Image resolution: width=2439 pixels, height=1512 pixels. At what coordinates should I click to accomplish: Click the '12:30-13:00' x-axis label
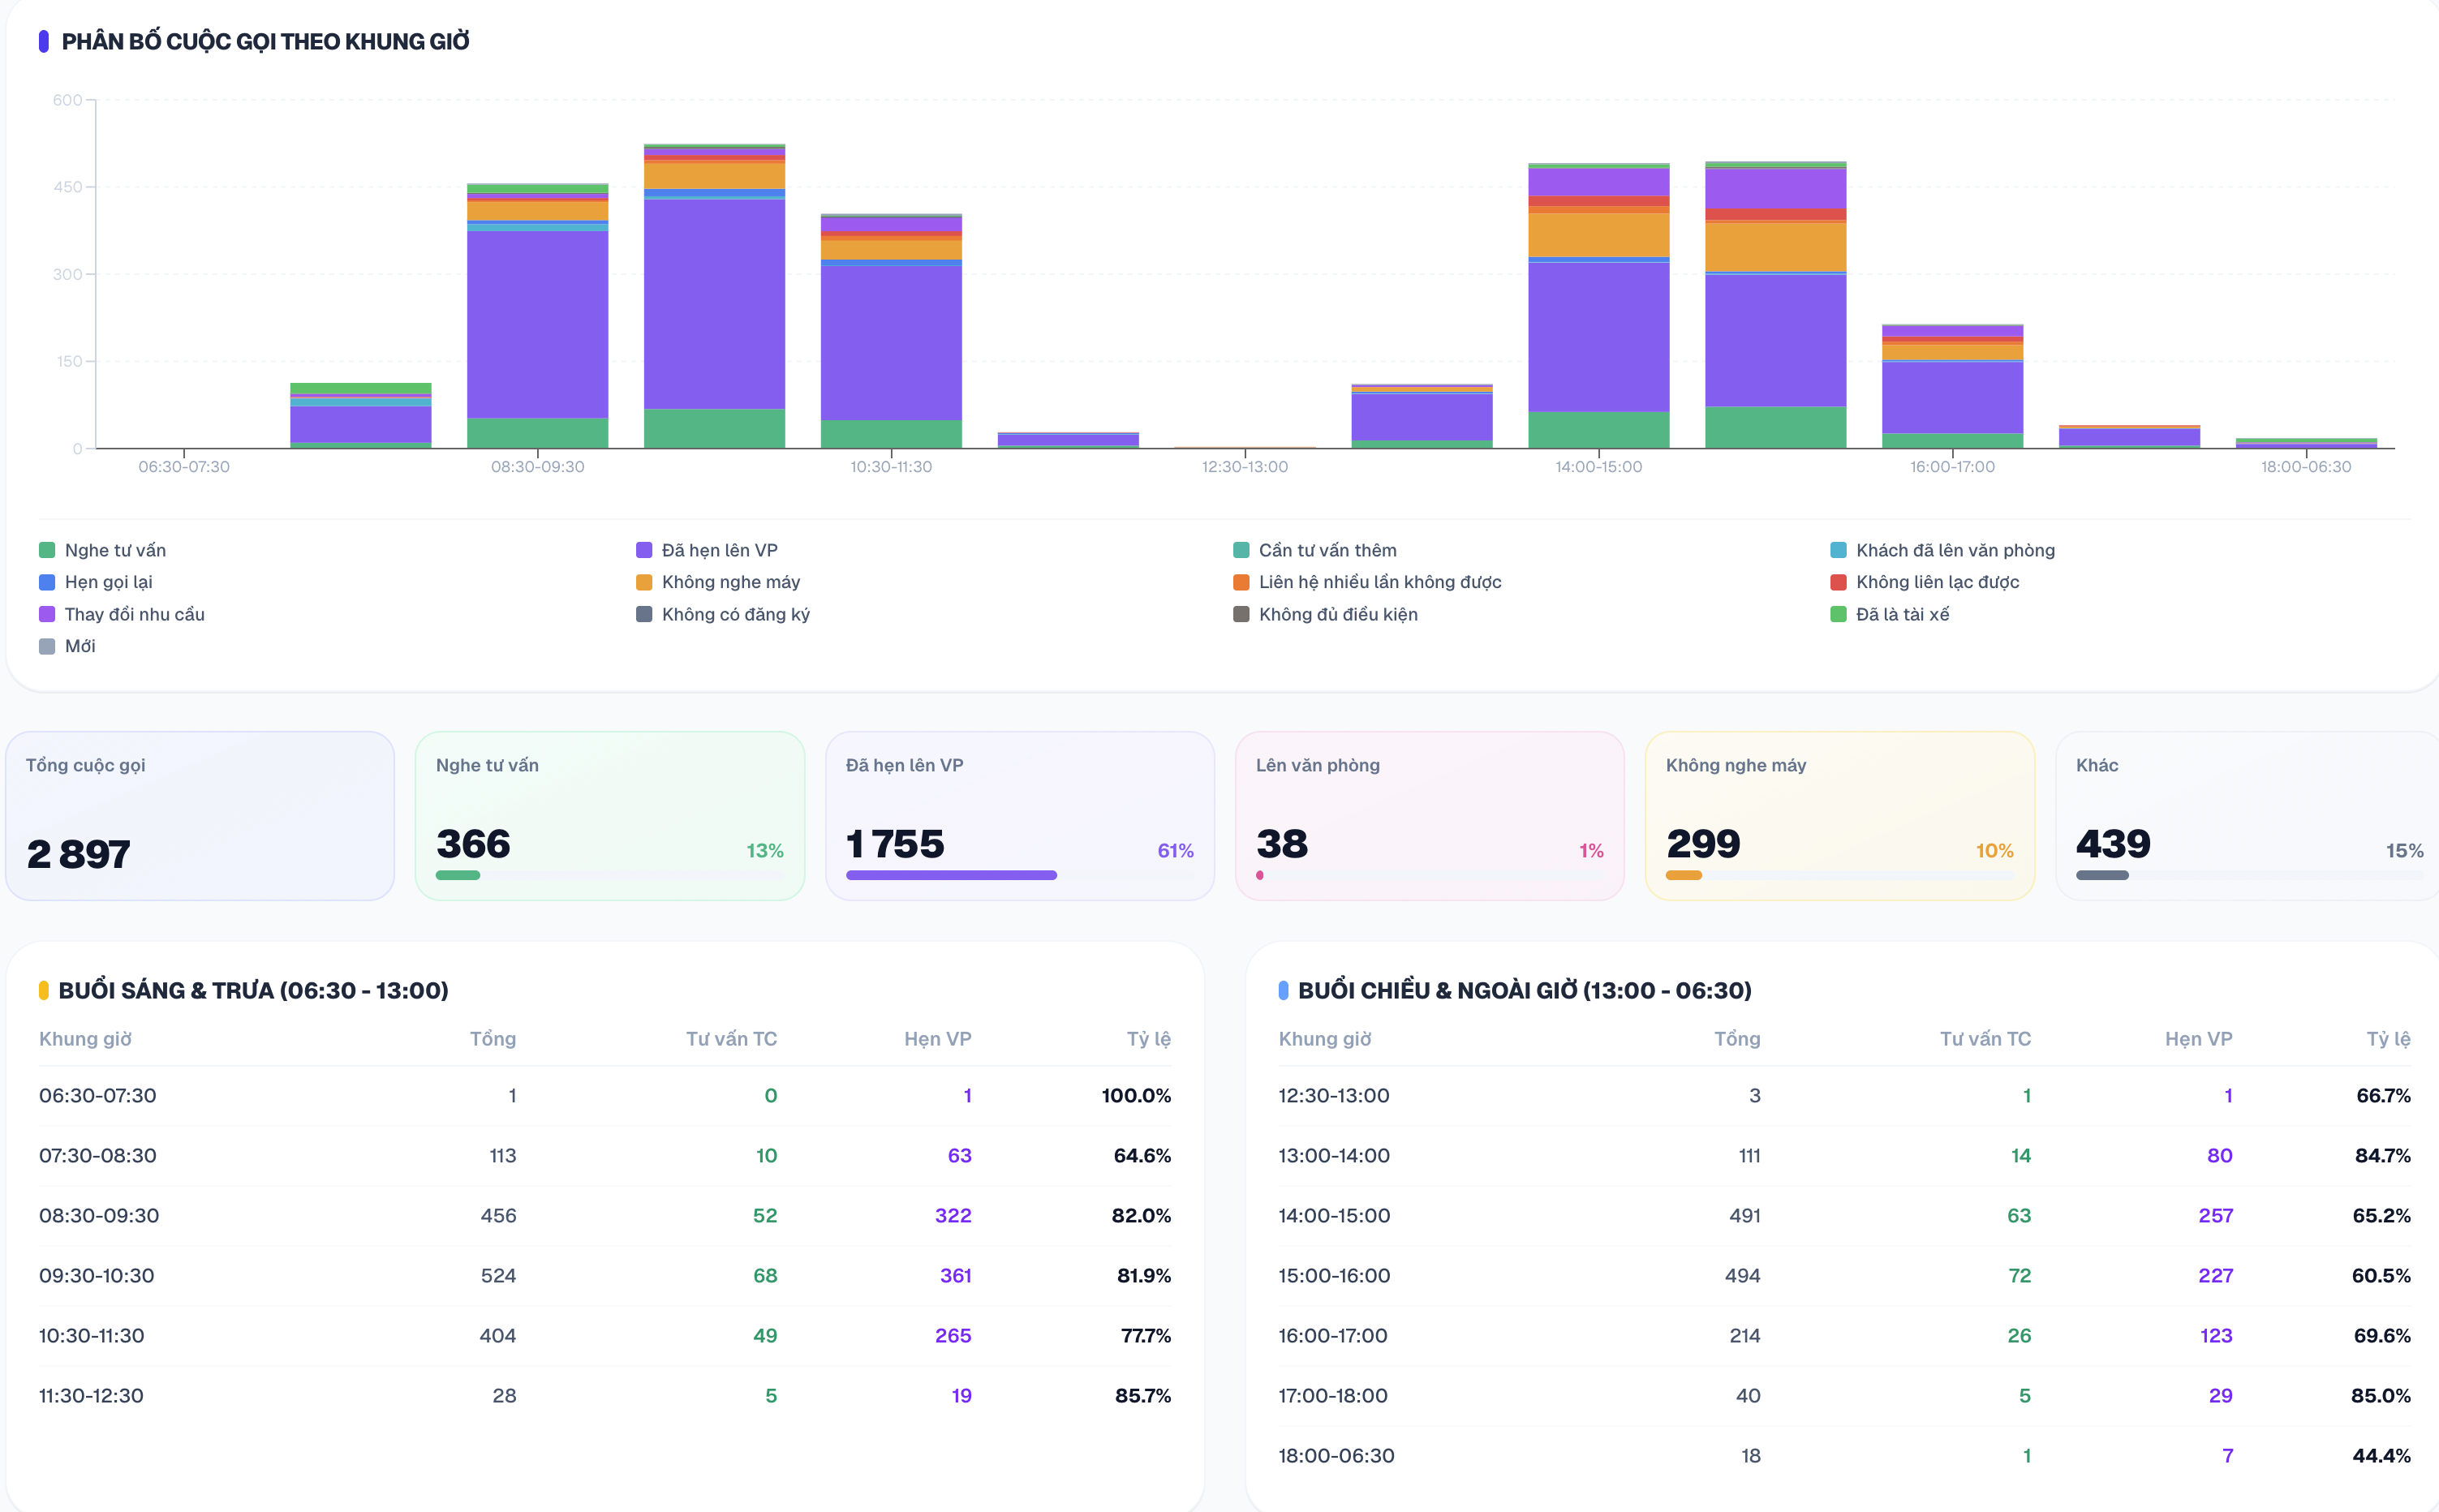(1245, 467)
